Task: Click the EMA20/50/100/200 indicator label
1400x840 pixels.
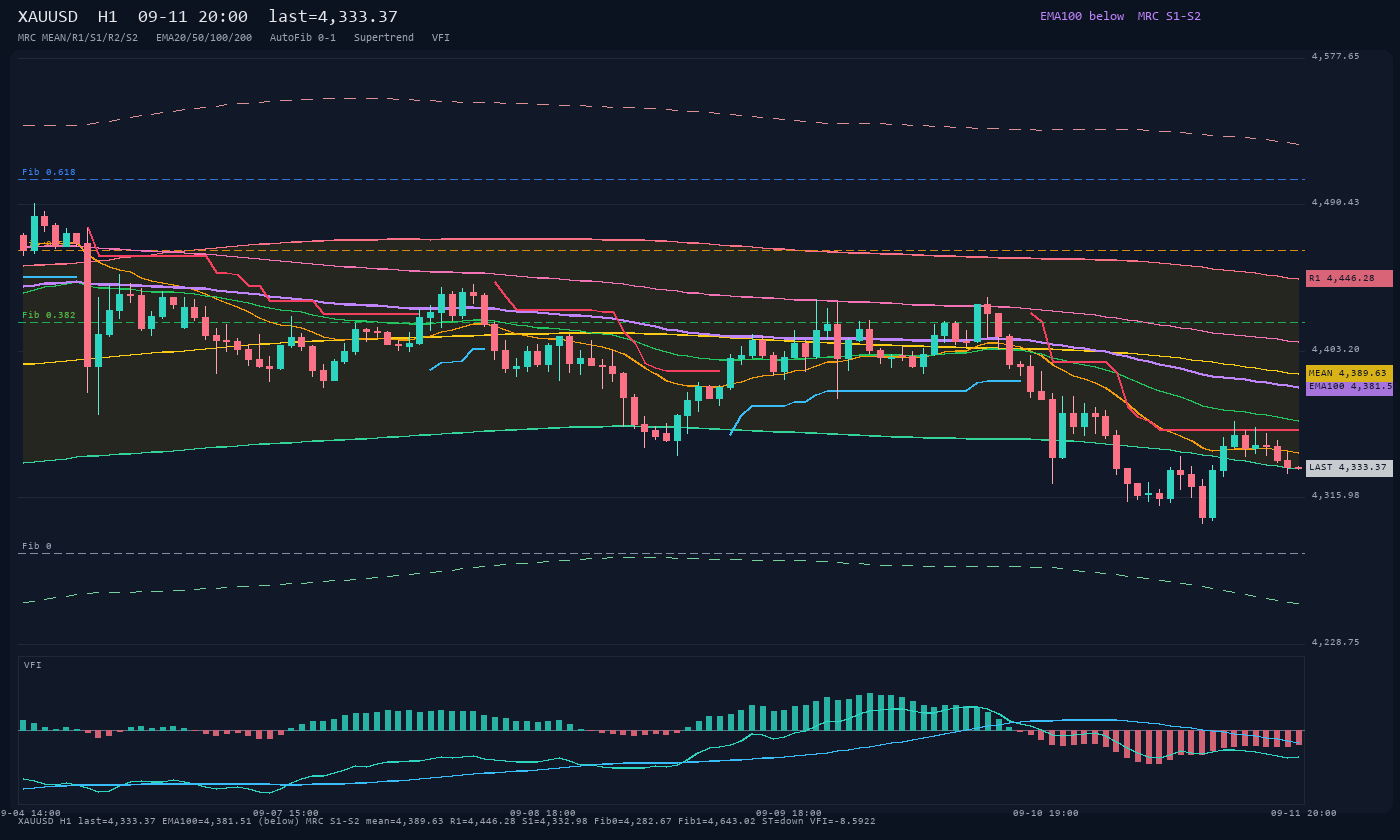Action: (x=204, y=38)
